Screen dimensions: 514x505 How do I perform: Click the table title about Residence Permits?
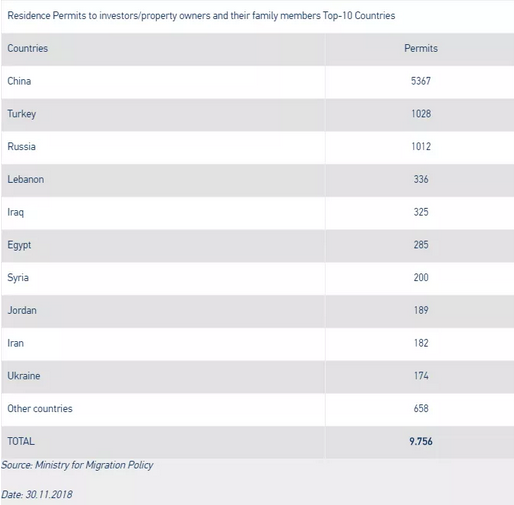tap(201, 16)
